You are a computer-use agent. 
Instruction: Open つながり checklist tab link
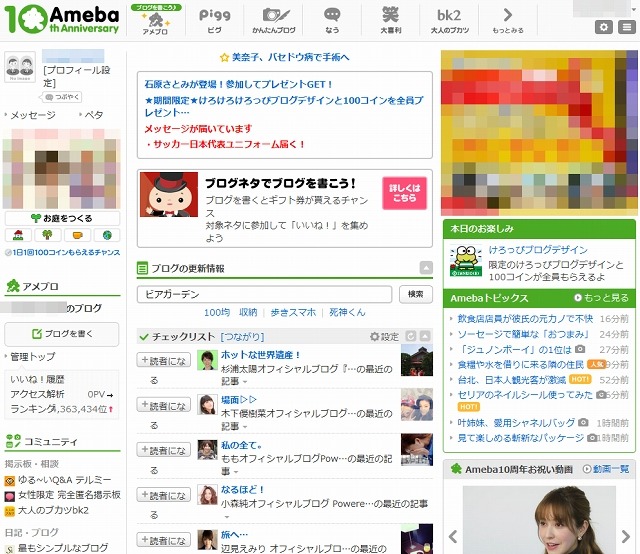(242, 336)
